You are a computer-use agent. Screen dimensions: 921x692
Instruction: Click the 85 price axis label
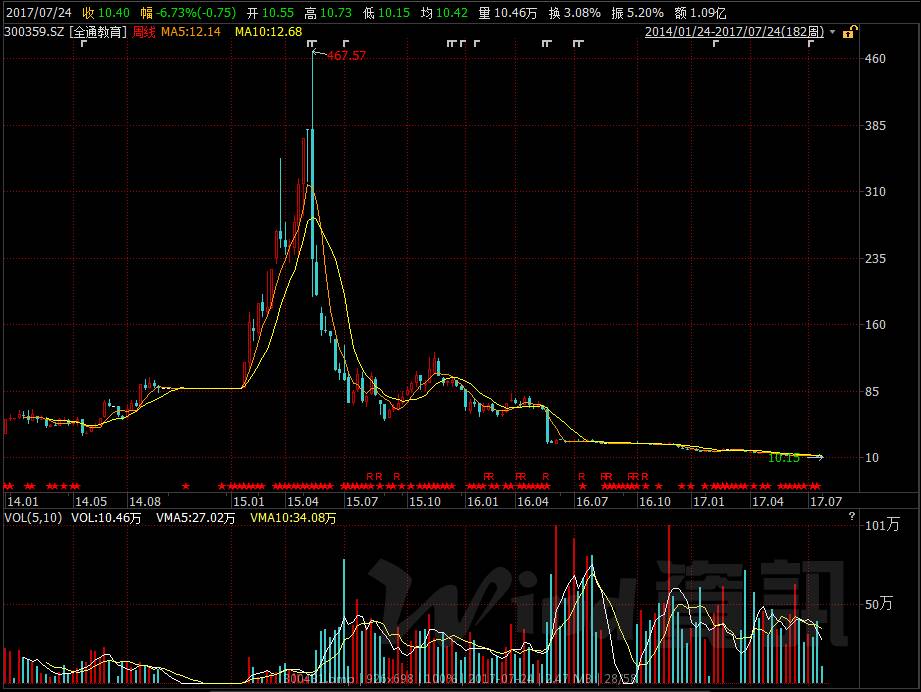point(873,391)
